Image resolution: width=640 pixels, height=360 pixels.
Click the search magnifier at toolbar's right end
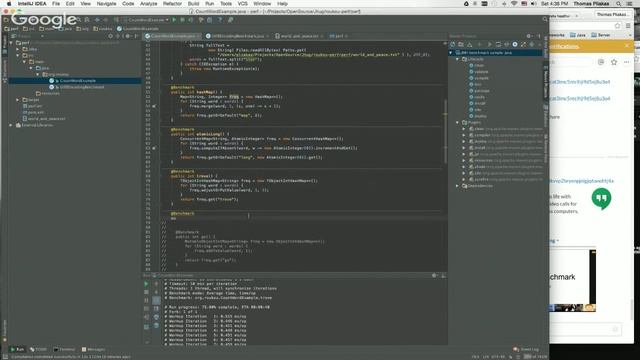click(x=544, y=20)
